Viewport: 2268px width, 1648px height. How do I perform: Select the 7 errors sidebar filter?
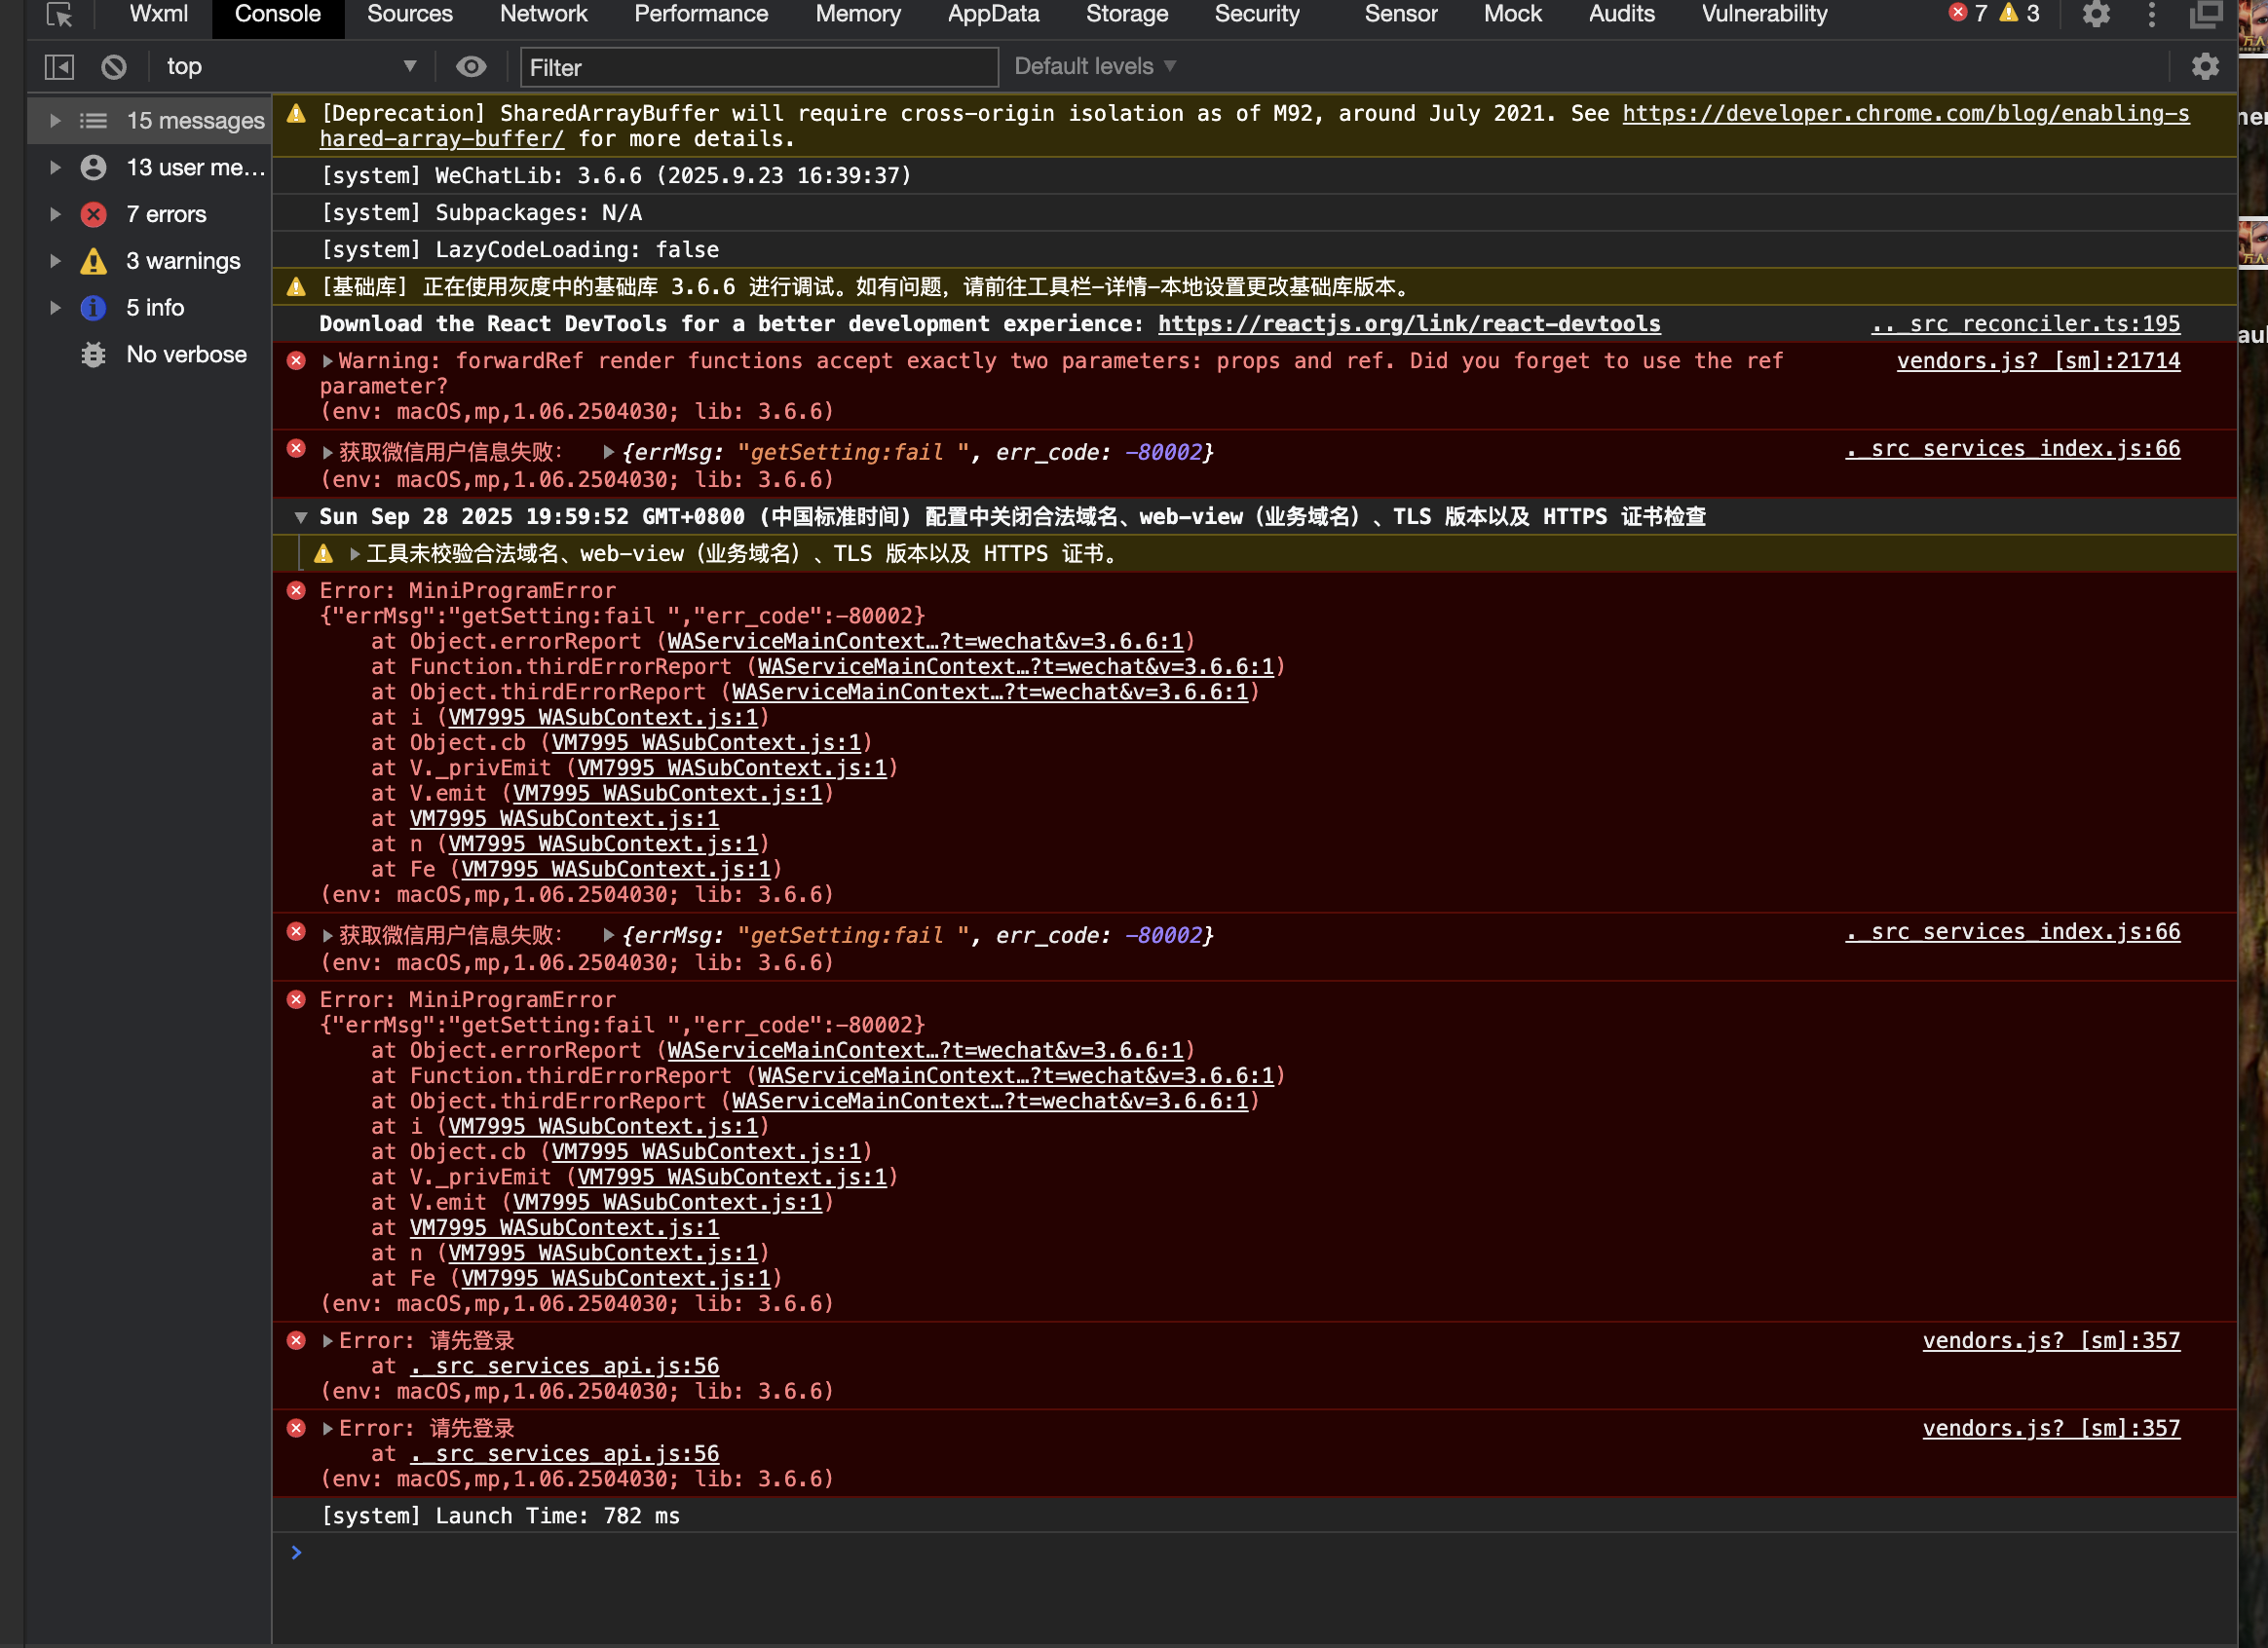(166, 214)
